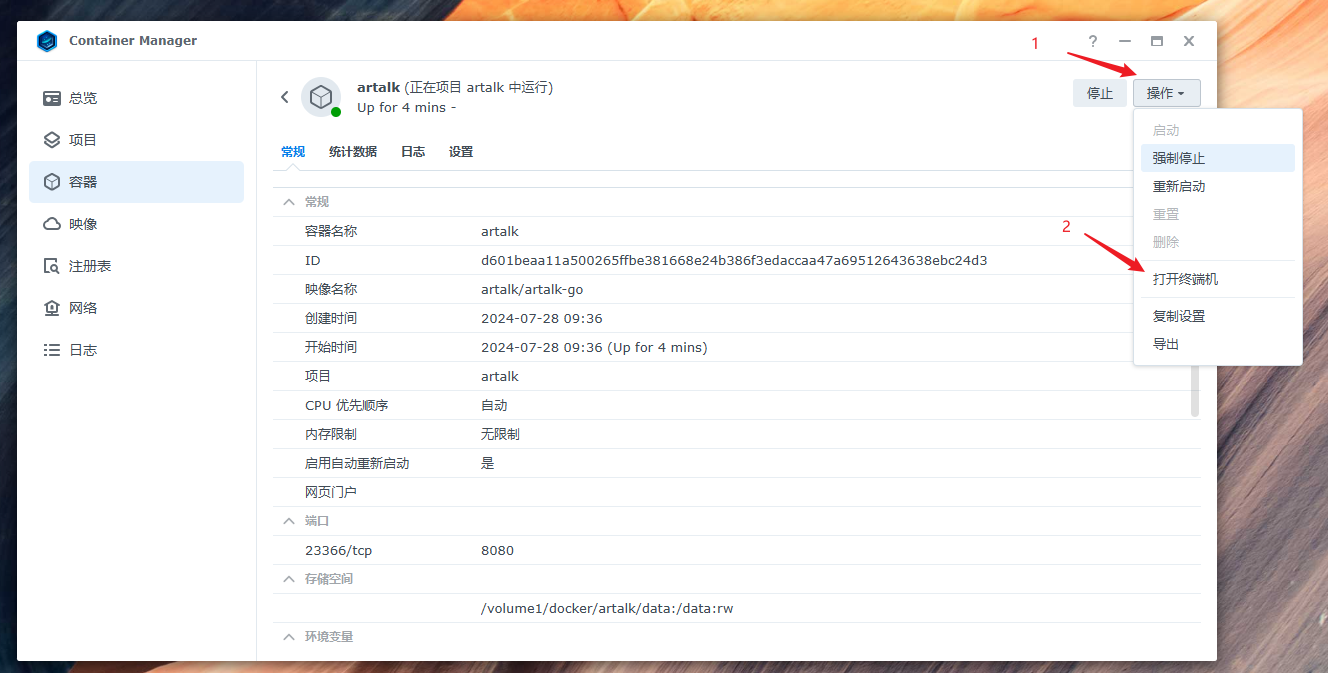This screenshot has height=673, width=1328.
Task: Open the 操作 action dropdown button
Action: tap(1166, 93)
